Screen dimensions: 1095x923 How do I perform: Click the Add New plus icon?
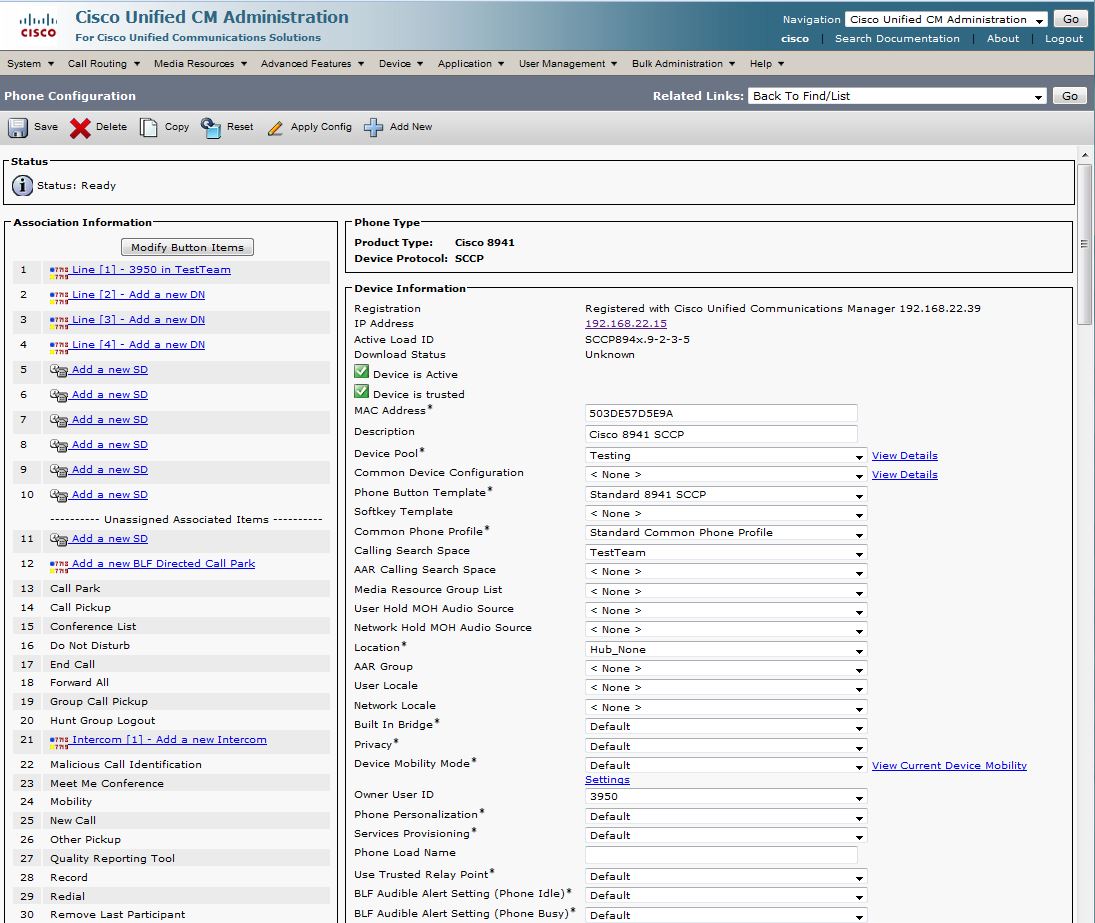tap(374, 128)
